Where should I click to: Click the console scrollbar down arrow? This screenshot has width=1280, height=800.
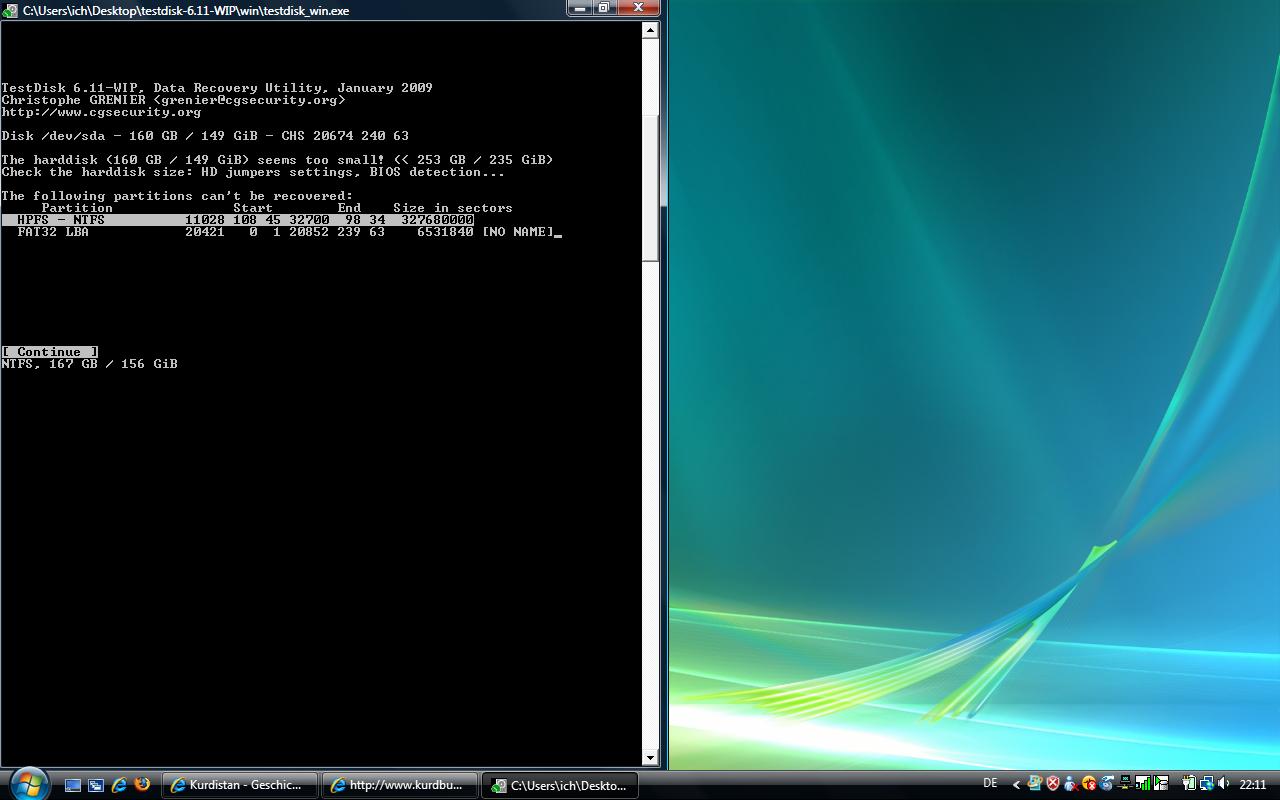[650, 758]
